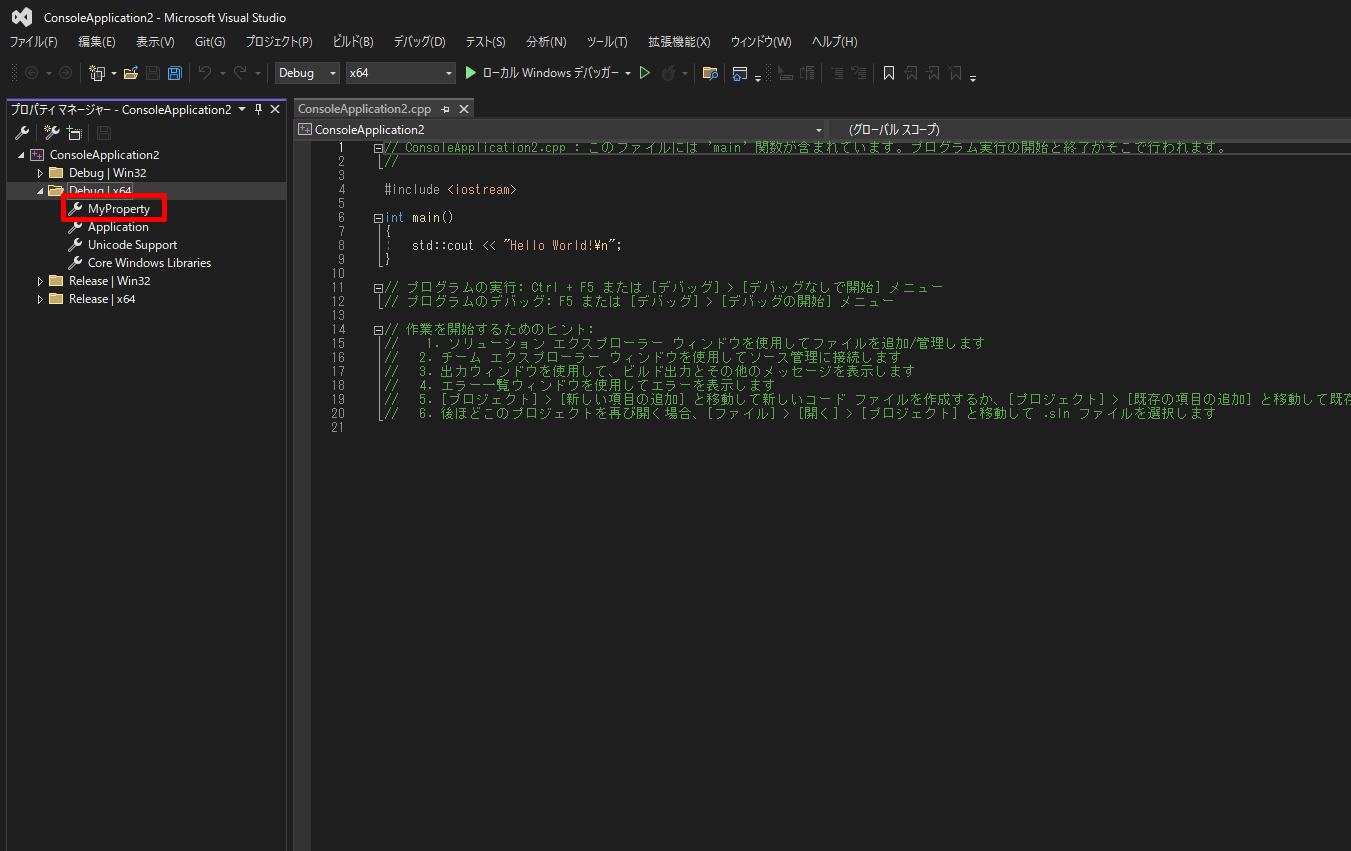Toggle a bookmark on the current line

click(x=888, y=73)
